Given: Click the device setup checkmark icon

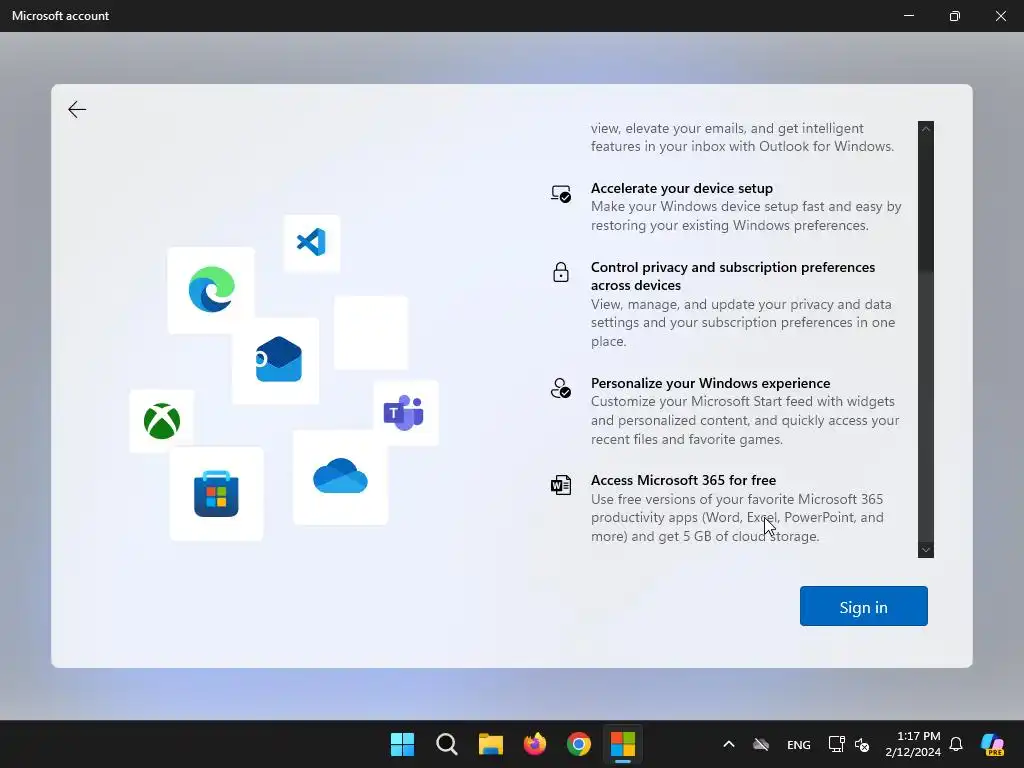Looking at the screenshot, I should [561, 194].
